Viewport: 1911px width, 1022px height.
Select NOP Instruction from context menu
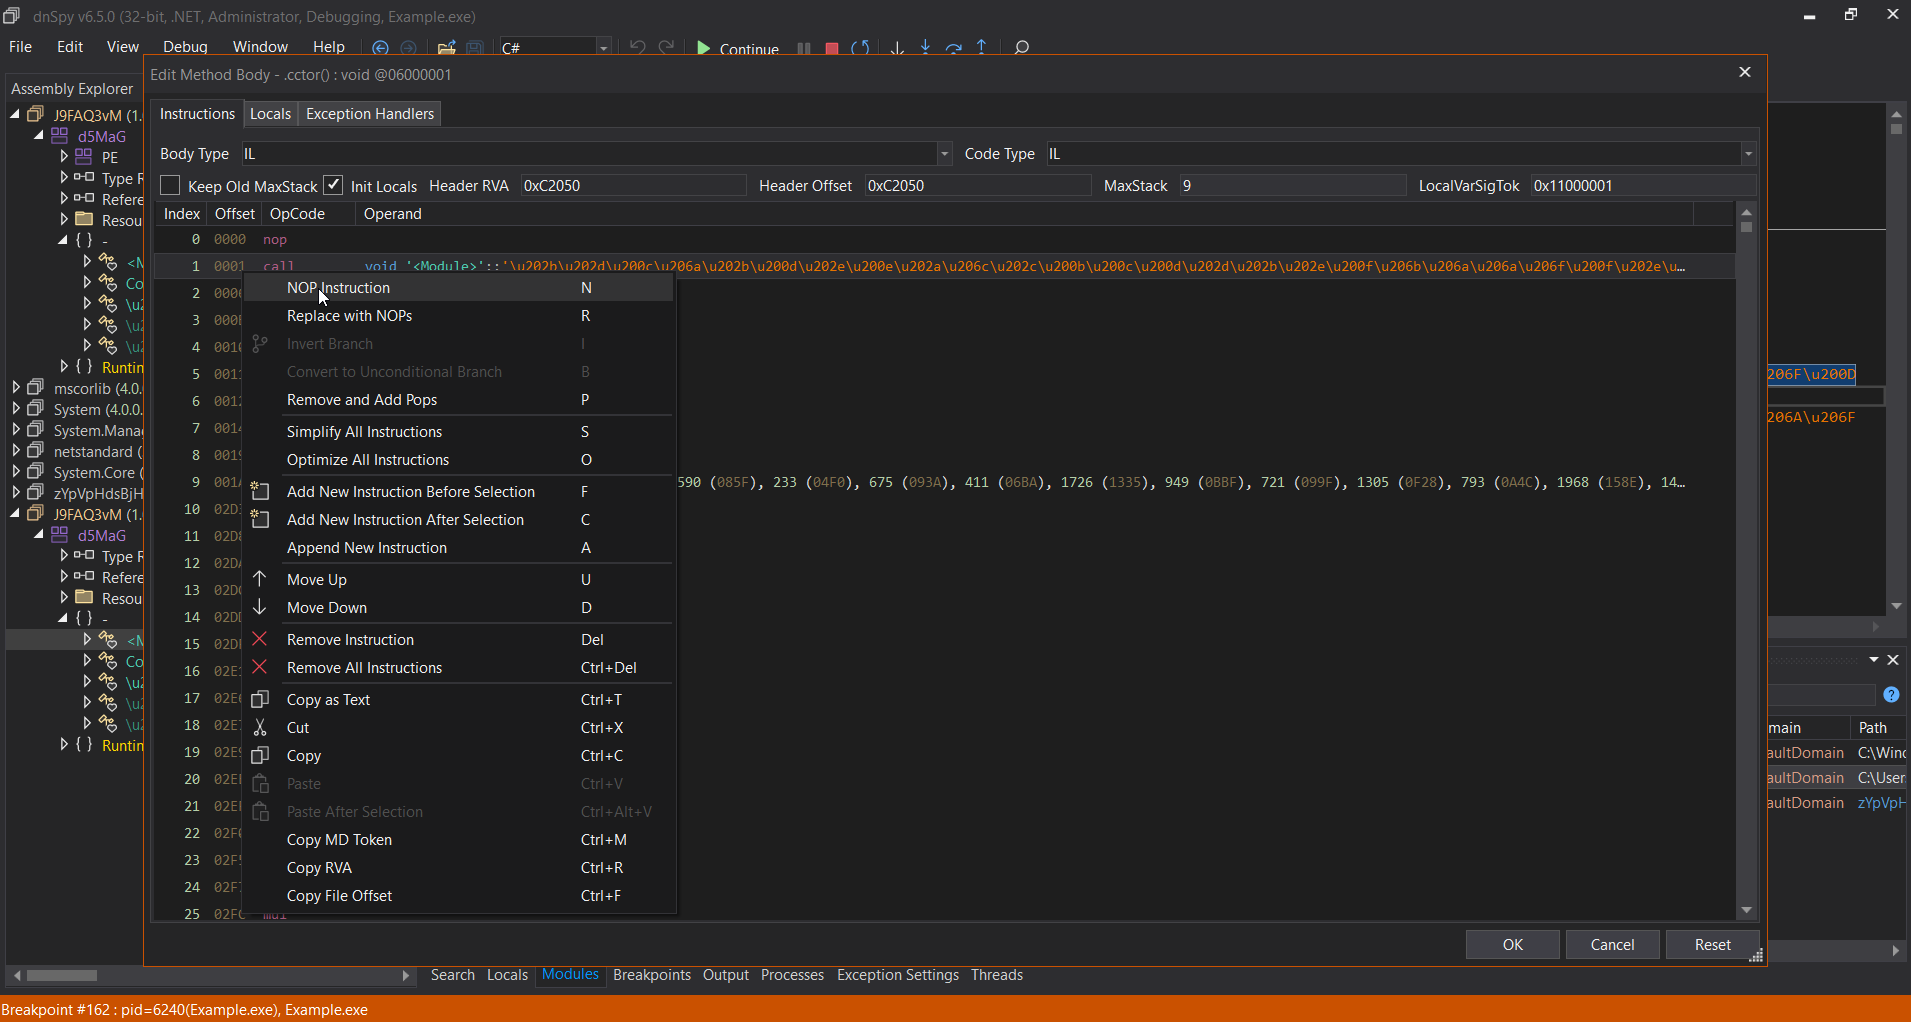tap(338, 288)
